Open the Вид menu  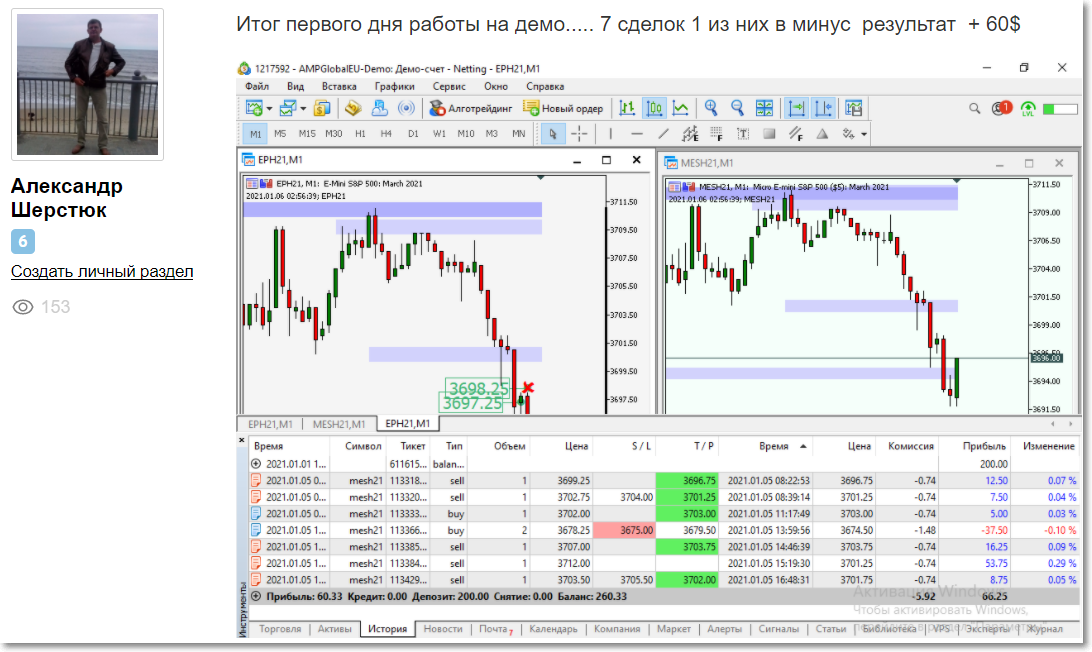[x=295, y=86]
